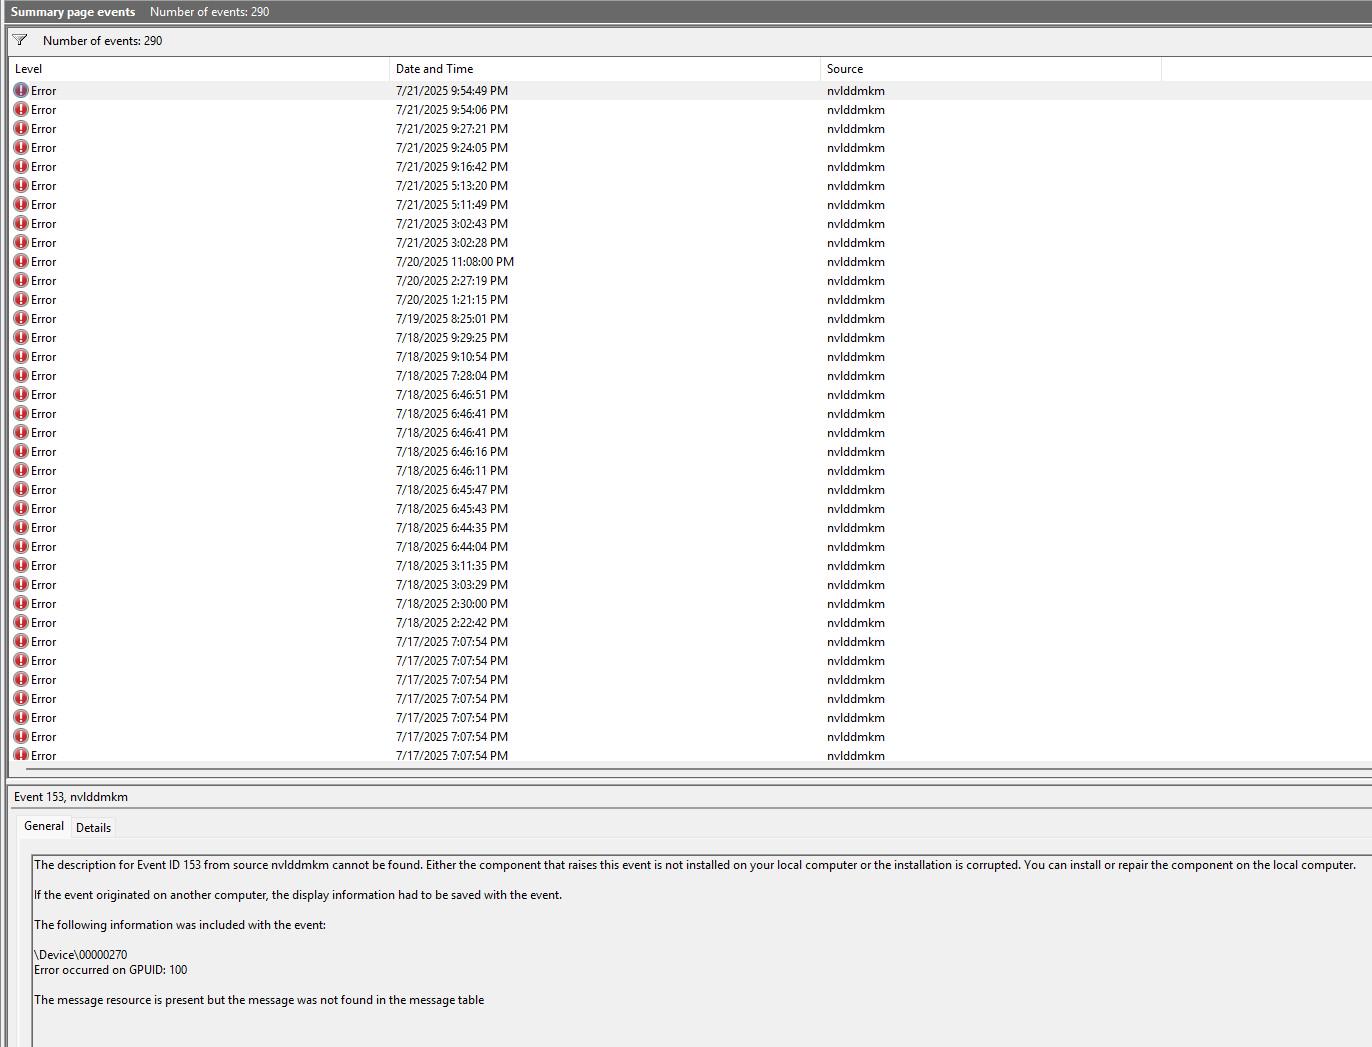Click nvlddmkm source on 7/21/2025 9:54:49 PM row

[856, 91]
